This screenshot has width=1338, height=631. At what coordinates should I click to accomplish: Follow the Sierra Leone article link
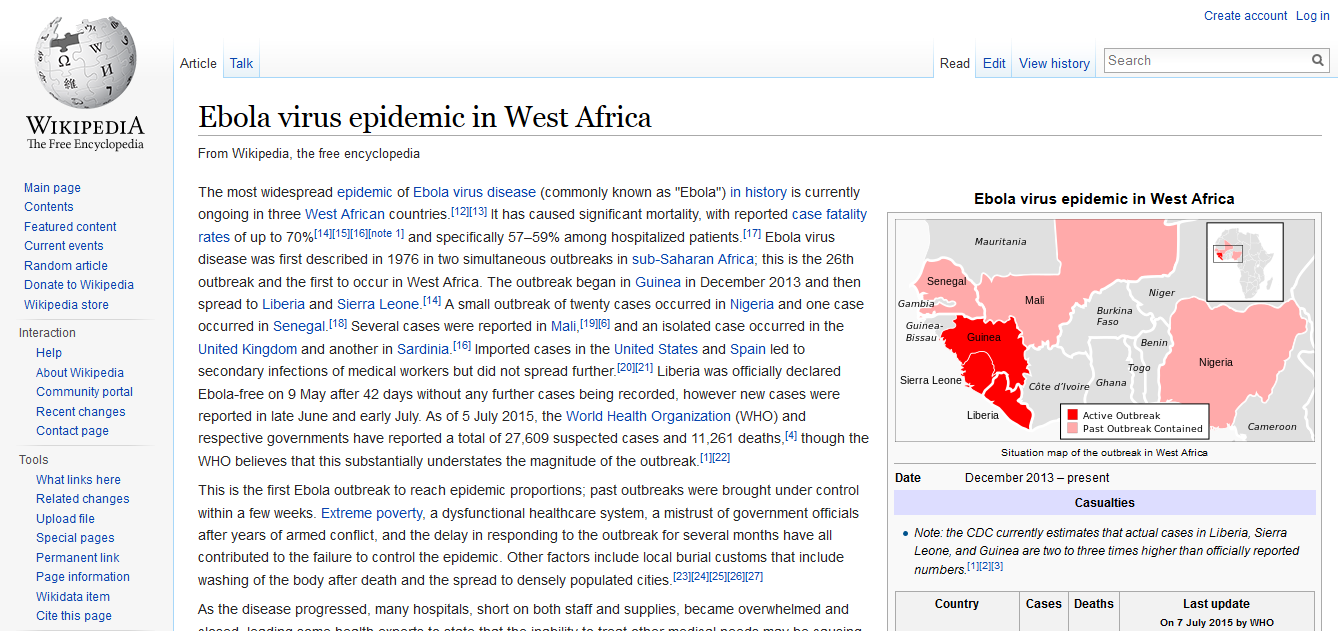coord(378,304)
